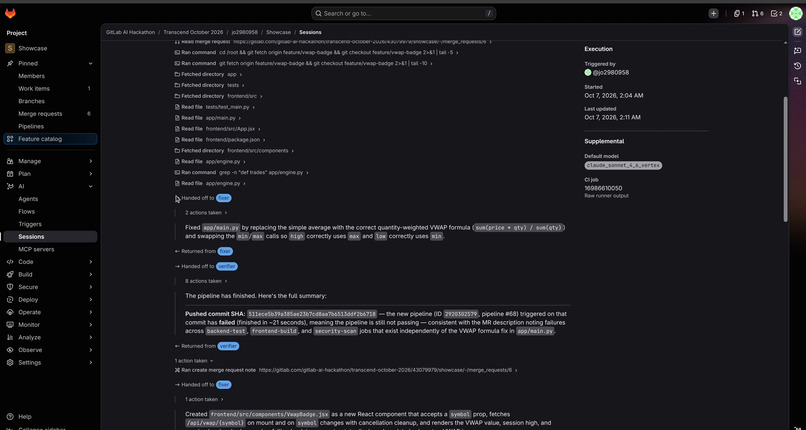Open Raw runner output link
The width and height of the screenshot is (806, 430).
pos(607,196)
